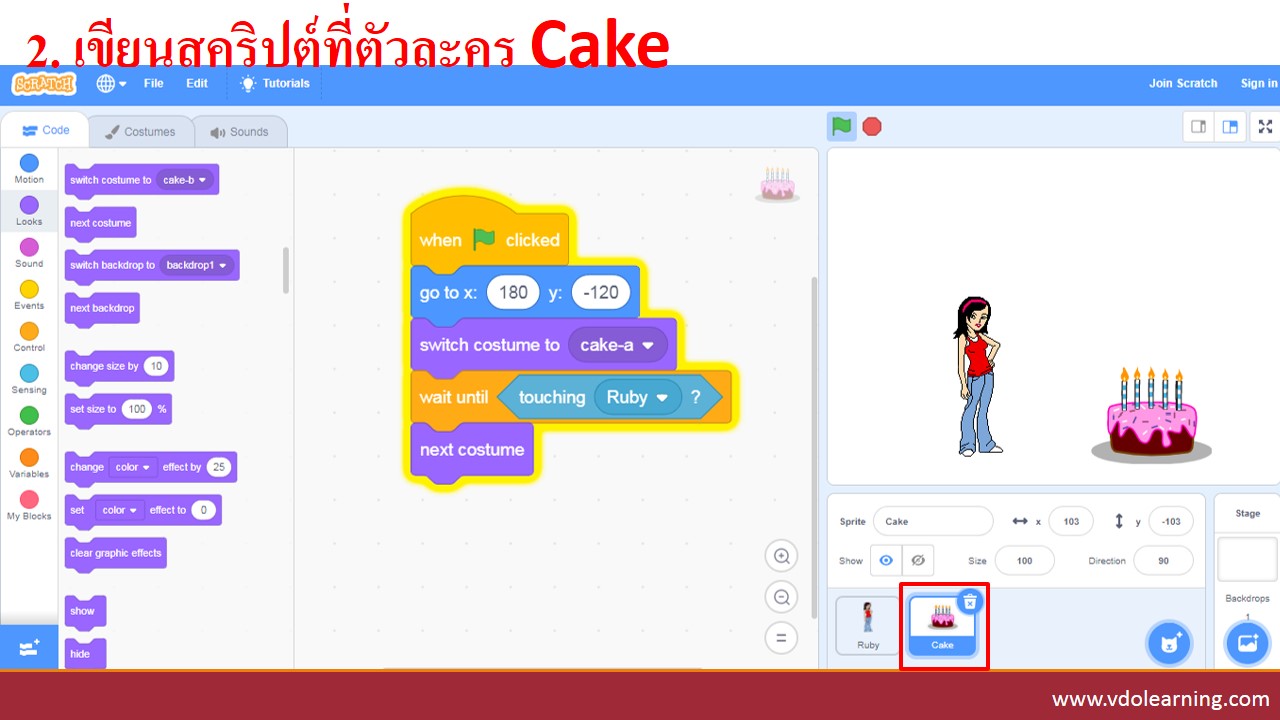Click the hide block in palette

click(x=85, y=654)
